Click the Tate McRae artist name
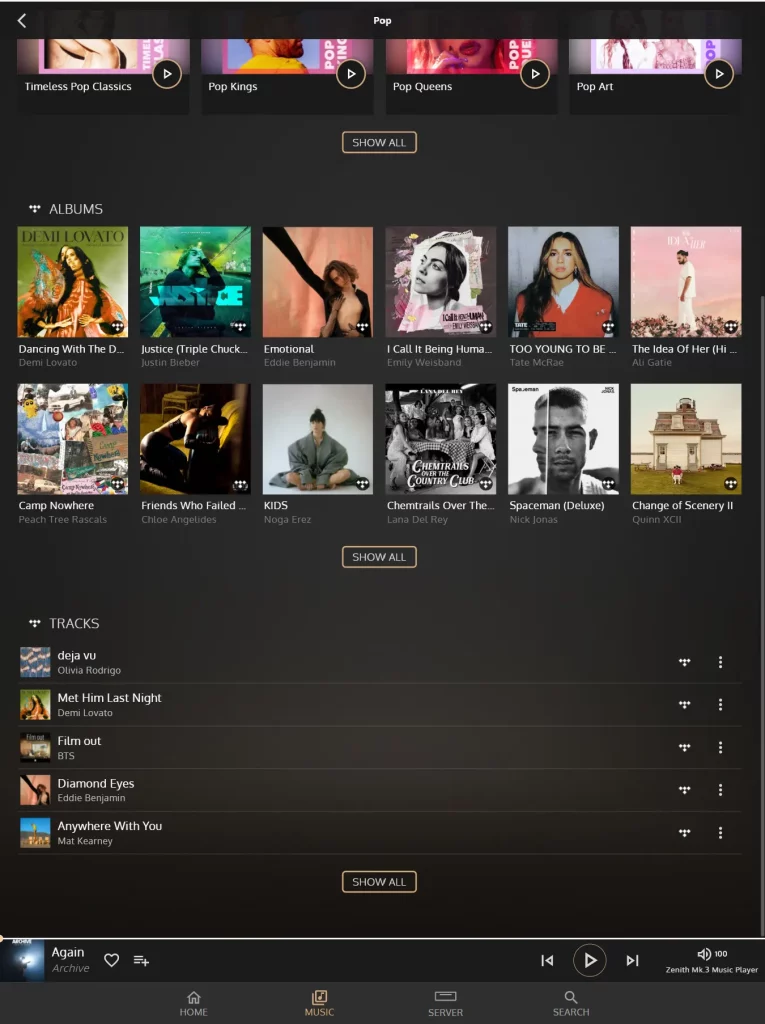The height and width of the screenshot is (1024, 765). tap(536, 362)
